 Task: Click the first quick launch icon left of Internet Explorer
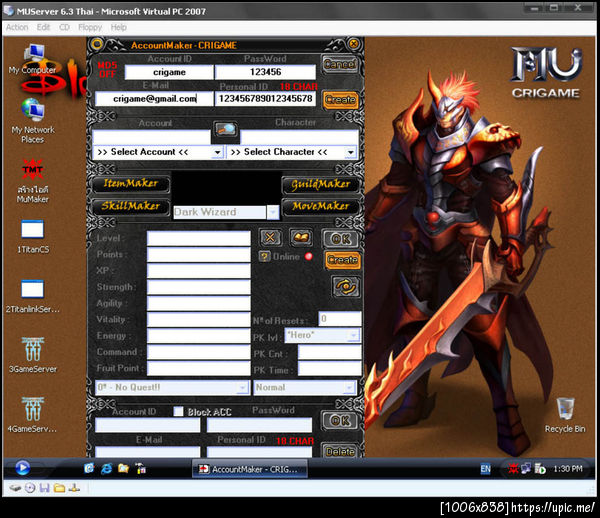point(89,468)
